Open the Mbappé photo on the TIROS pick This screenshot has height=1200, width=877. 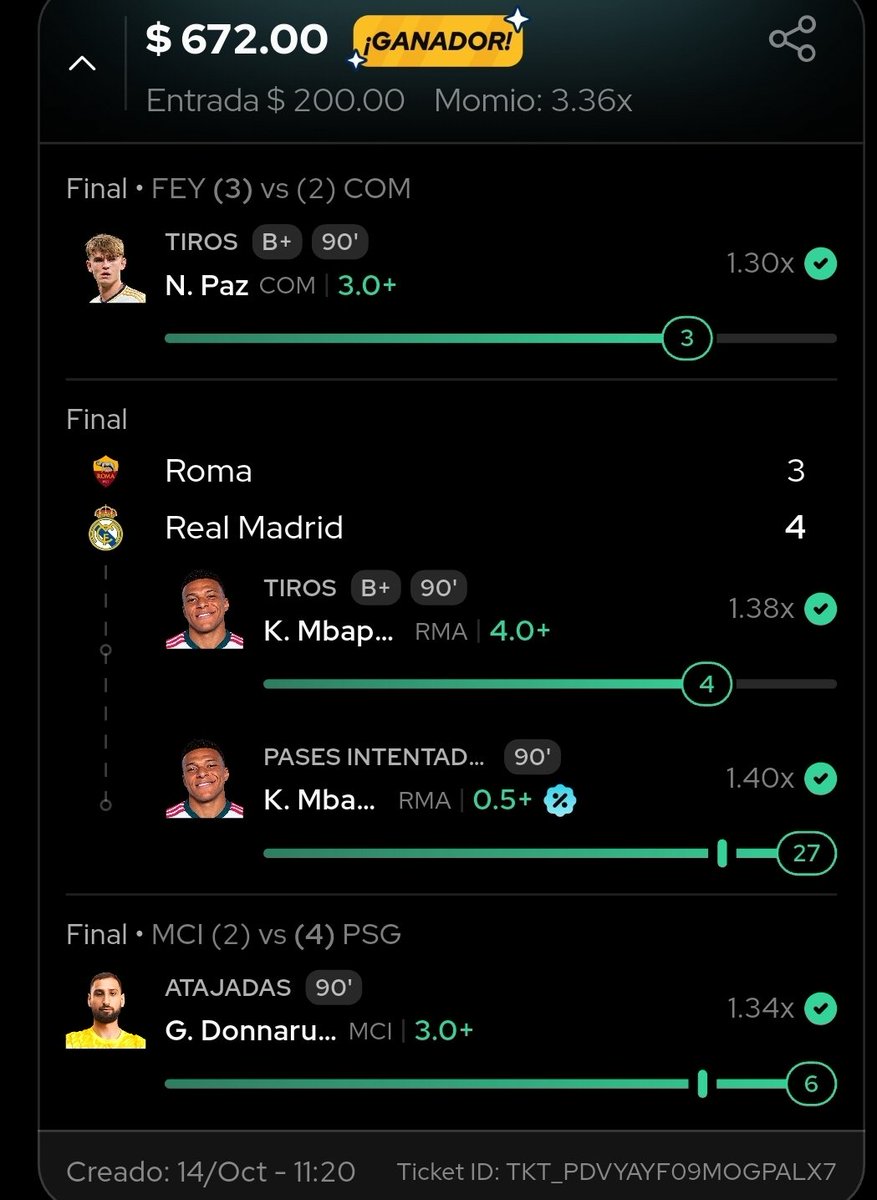205,609
